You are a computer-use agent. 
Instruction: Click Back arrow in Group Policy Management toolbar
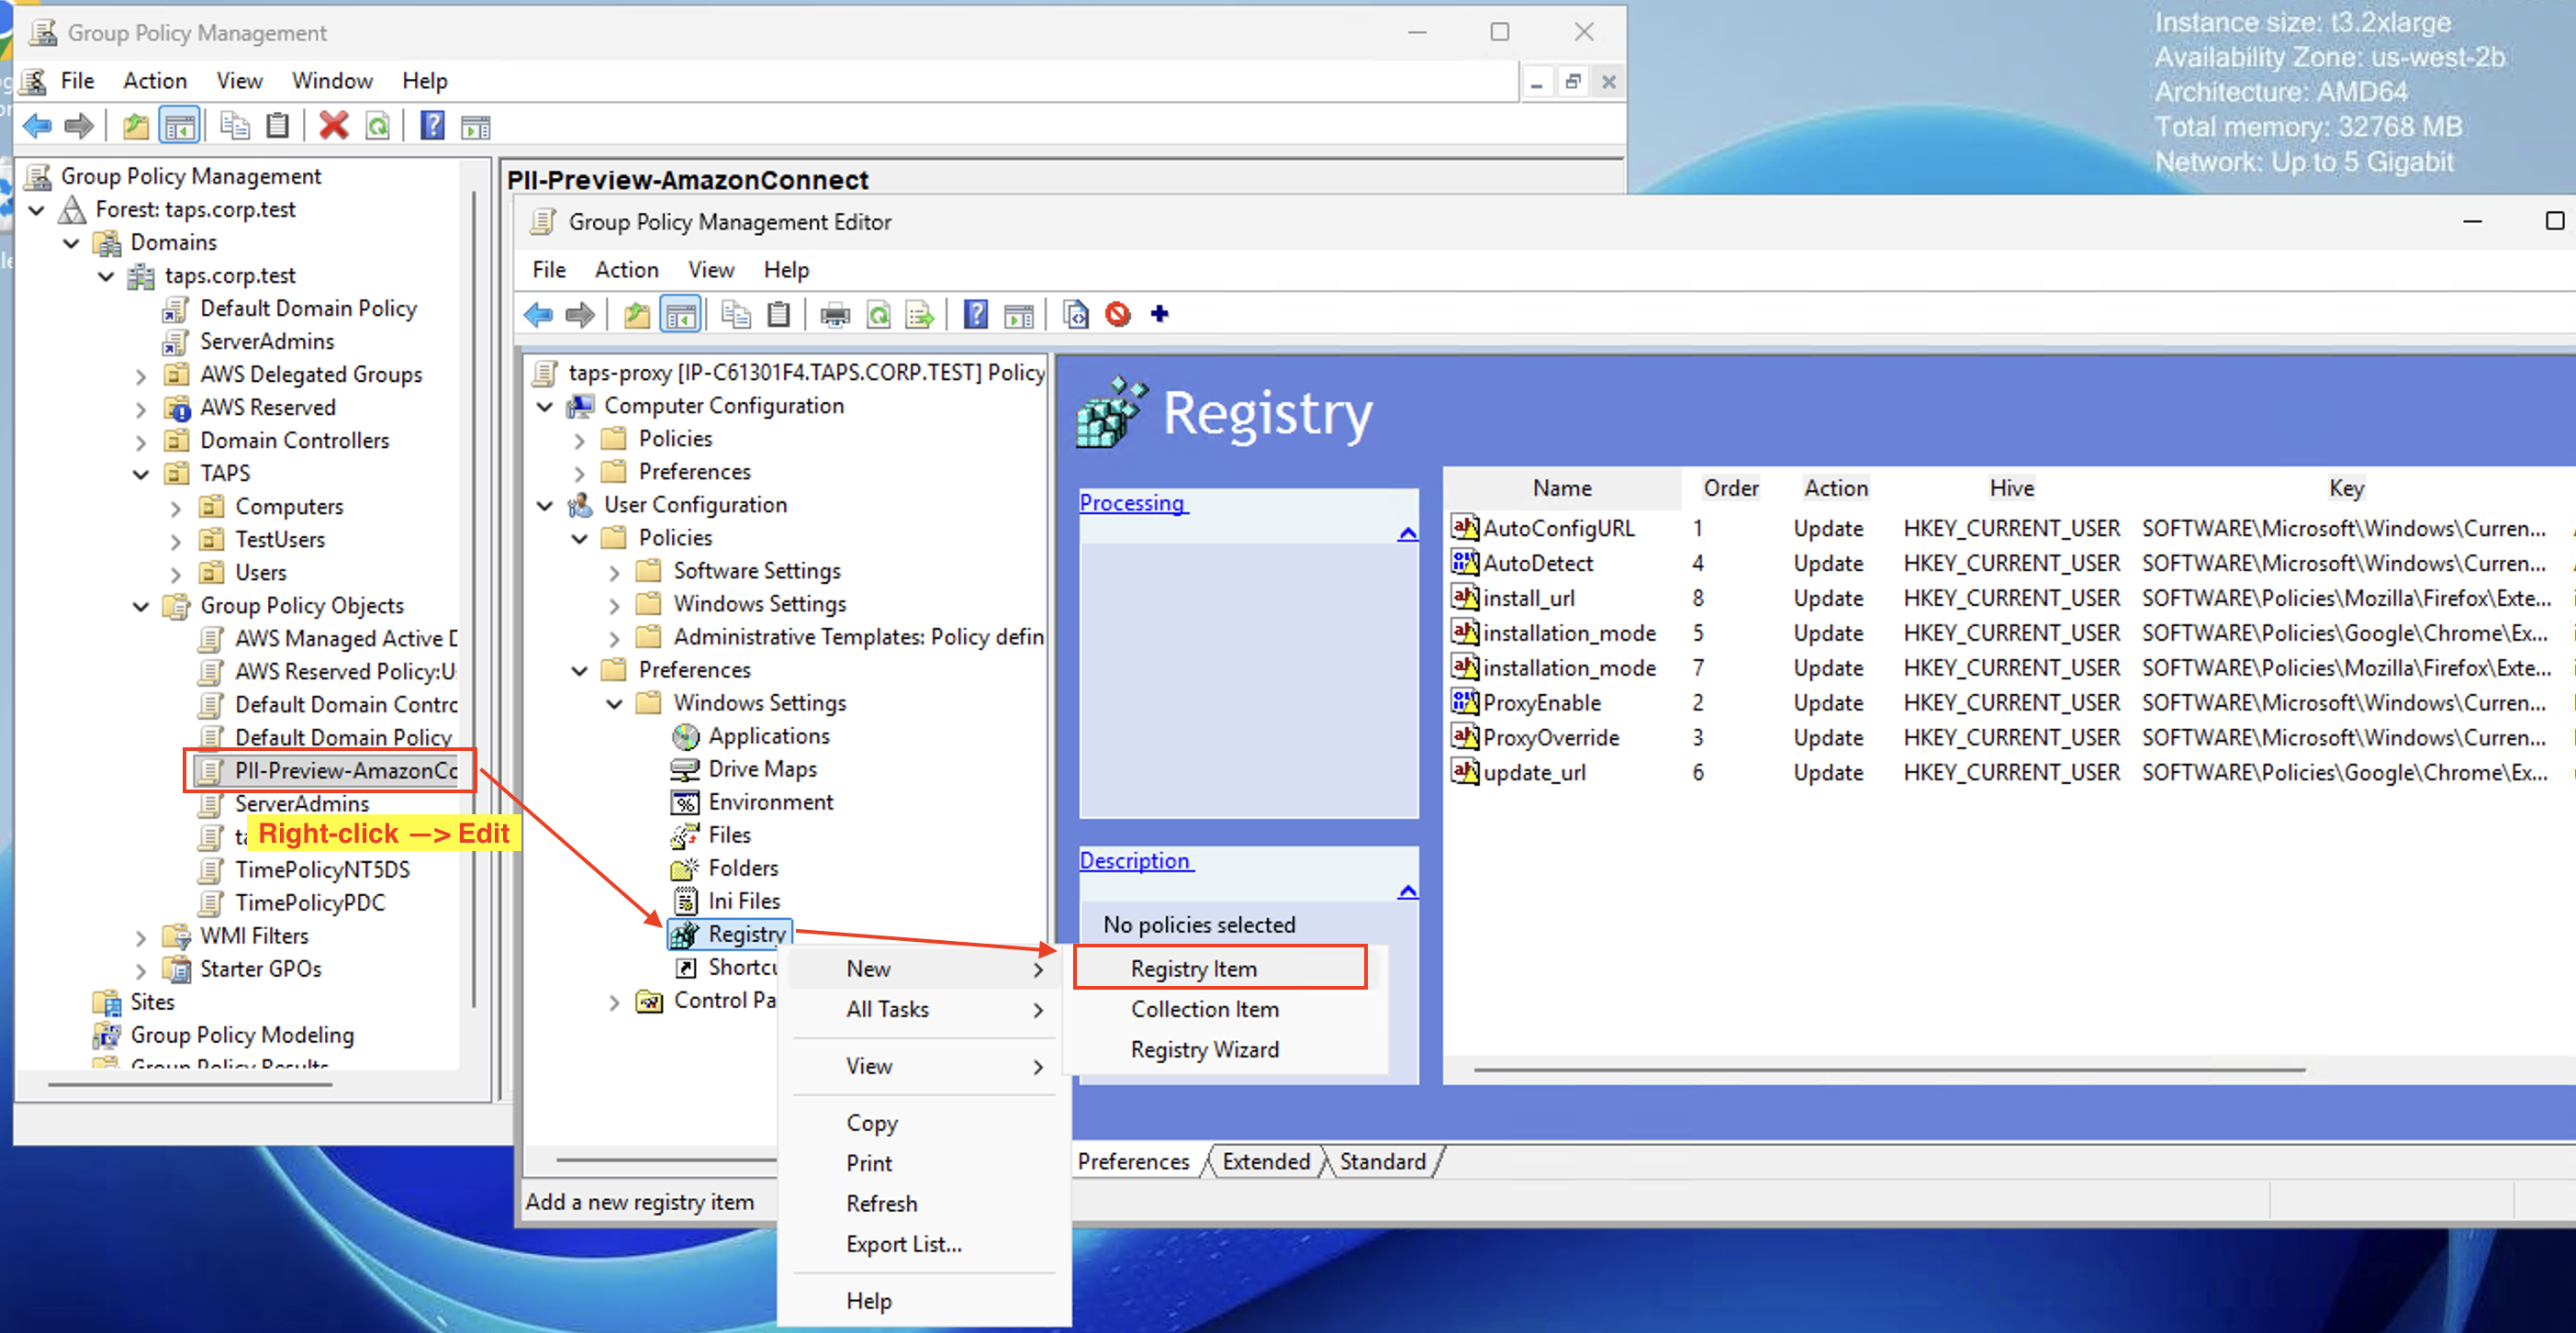coord(37,126)
